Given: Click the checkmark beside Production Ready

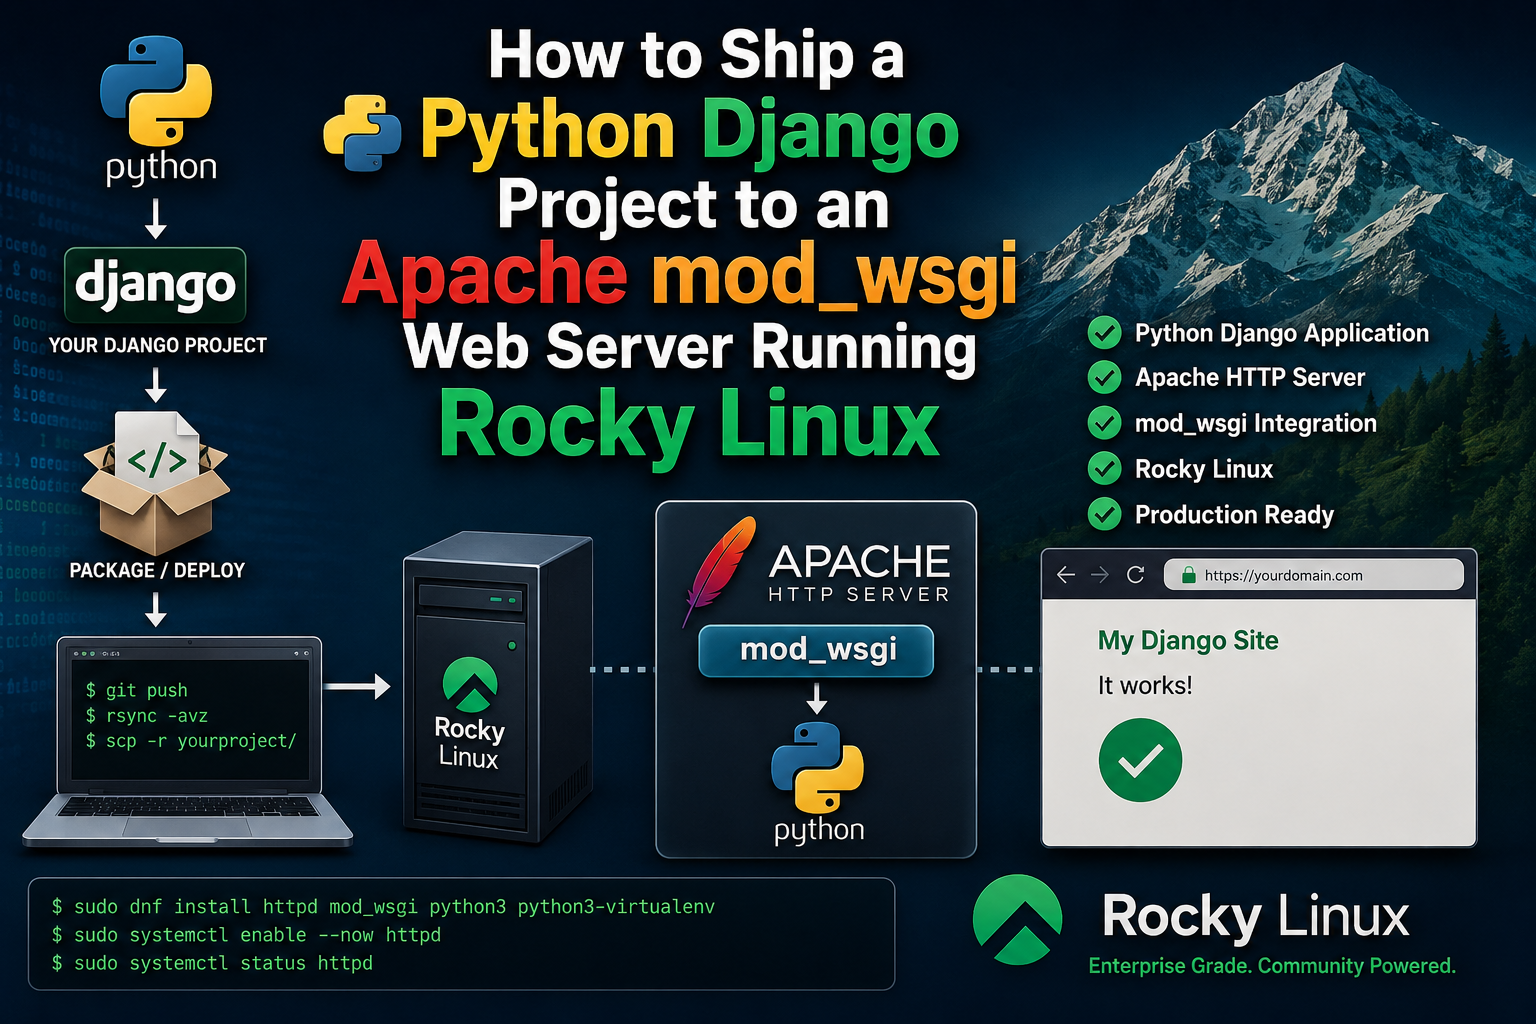Looking at the screenshot, I should pyautogui.click(x=1104, y=515).
